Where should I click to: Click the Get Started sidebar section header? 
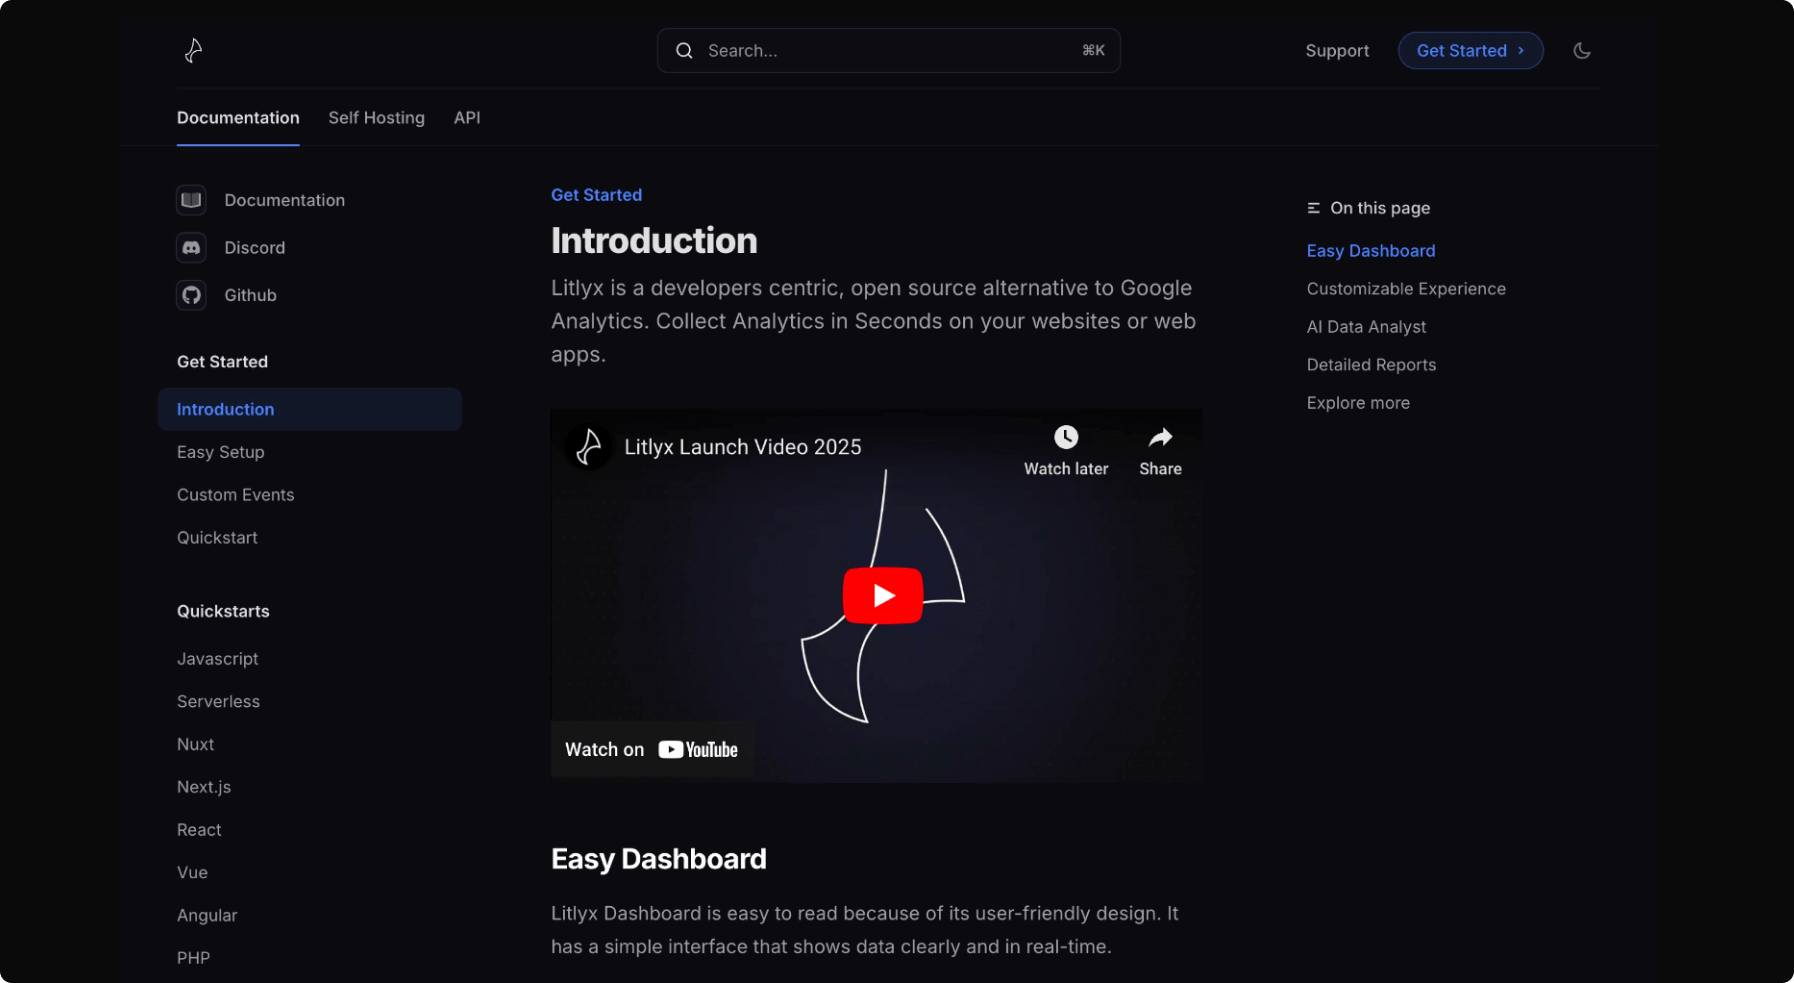pyautogui.click(x=222, y=362)
